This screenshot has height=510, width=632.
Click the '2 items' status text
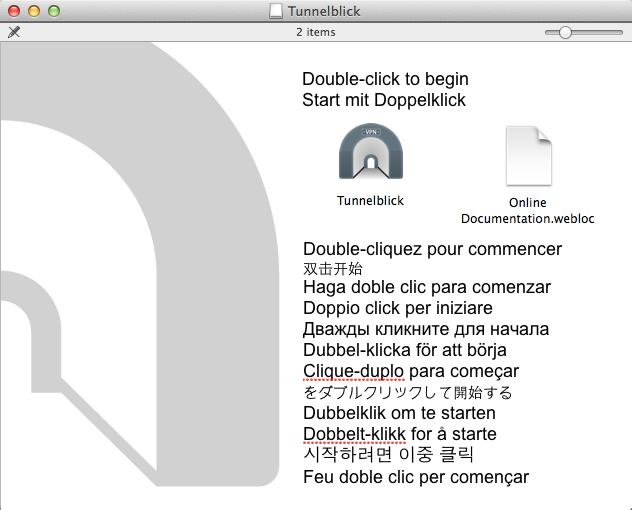click(316, 32)
